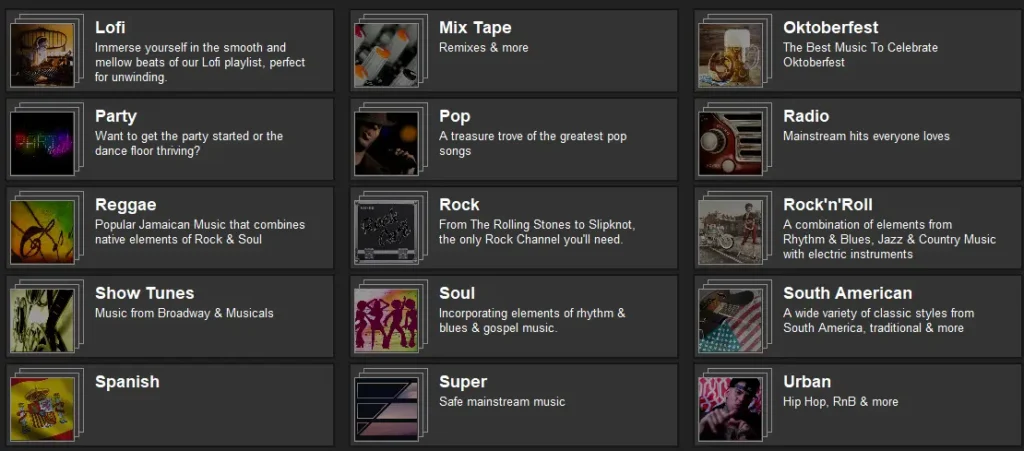This screenshot has width=1024, height=451.
Task: Click the Rock channel cover art
Action: [386, 232]
